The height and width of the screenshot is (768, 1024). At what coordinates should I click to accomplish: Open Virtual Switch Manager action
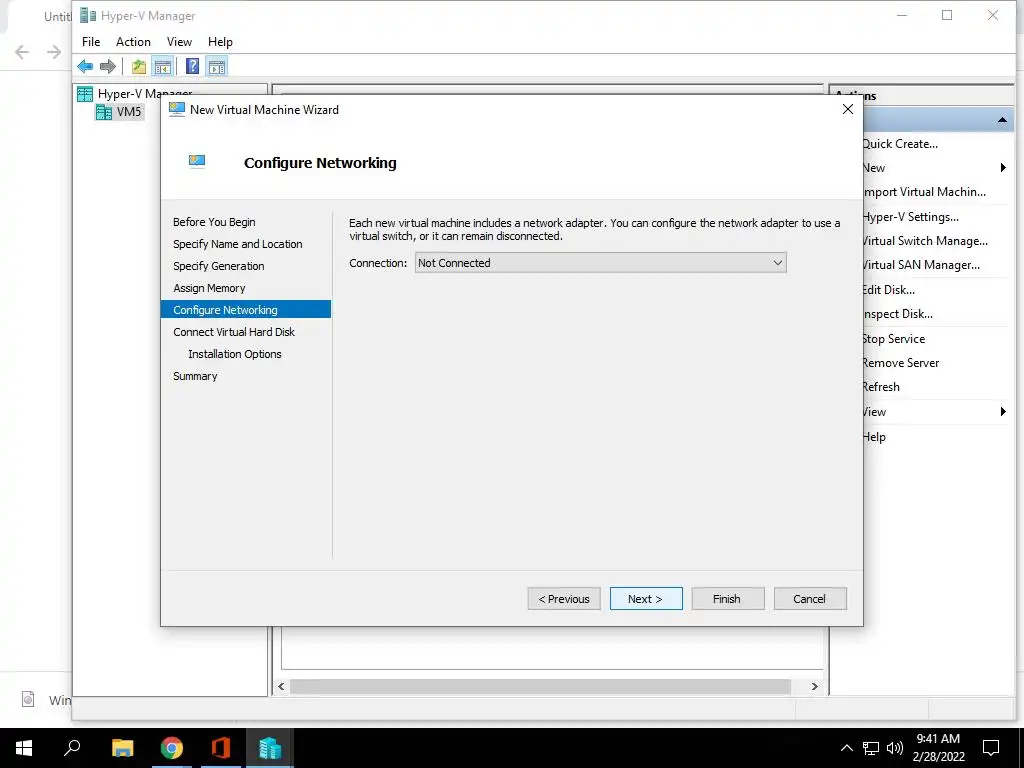(x=925, y=241)
